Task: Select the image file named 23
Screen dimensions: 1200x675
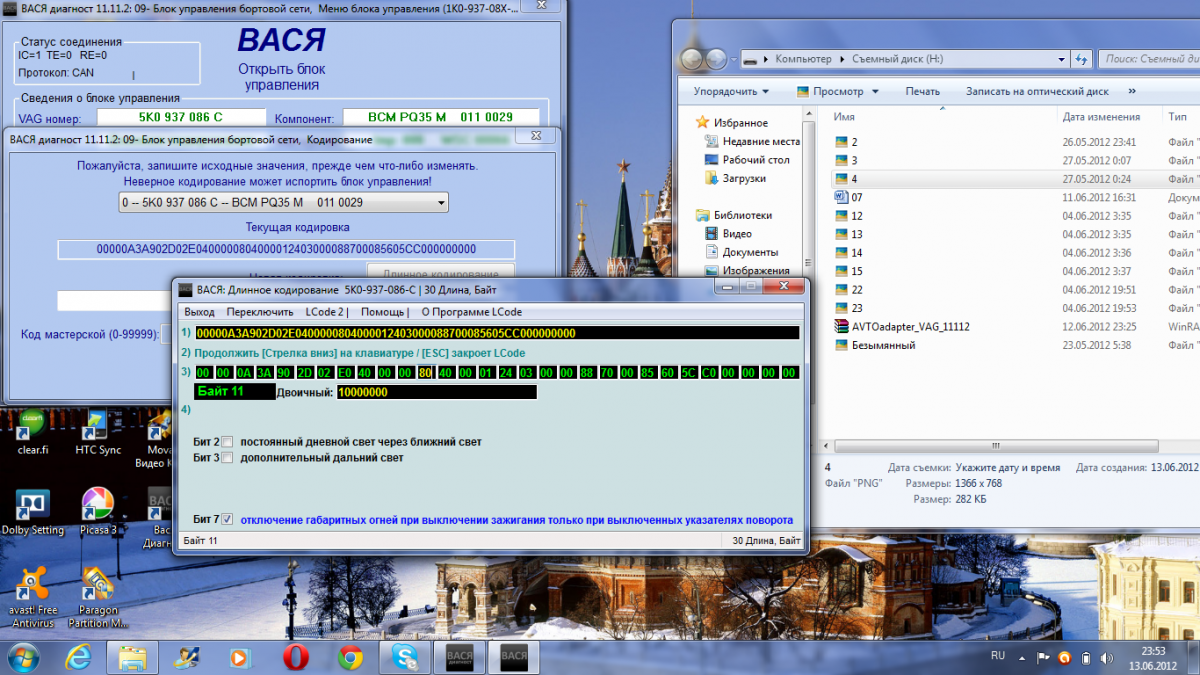Action: [x=849, y=308]
